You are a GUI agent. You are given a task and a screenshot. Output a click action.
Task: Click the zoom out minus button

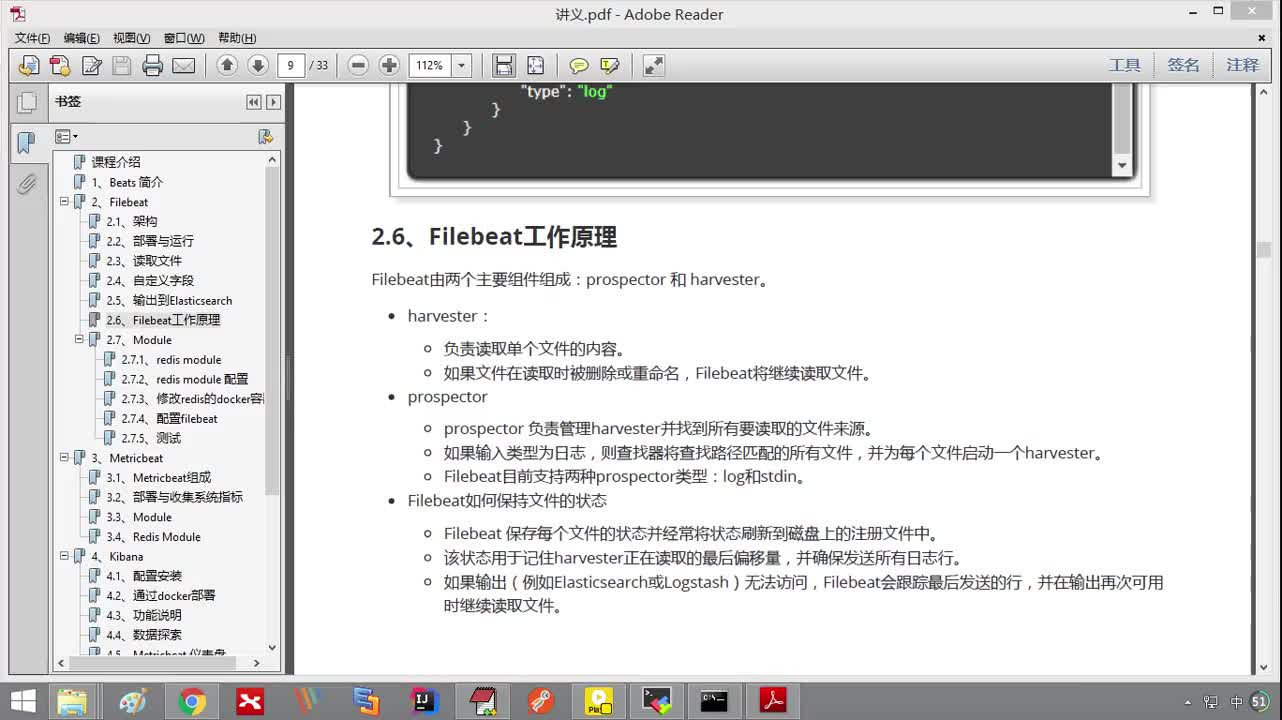(x=358, y=65)
